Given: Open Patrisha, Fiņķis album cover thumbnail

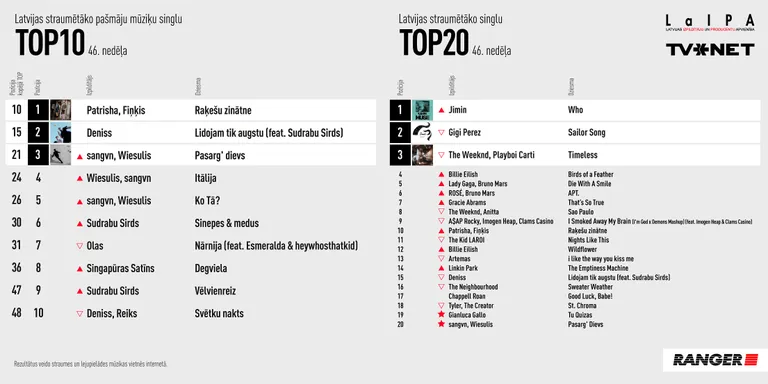Looking at the screenshot, I should click(x=61, y=110).
